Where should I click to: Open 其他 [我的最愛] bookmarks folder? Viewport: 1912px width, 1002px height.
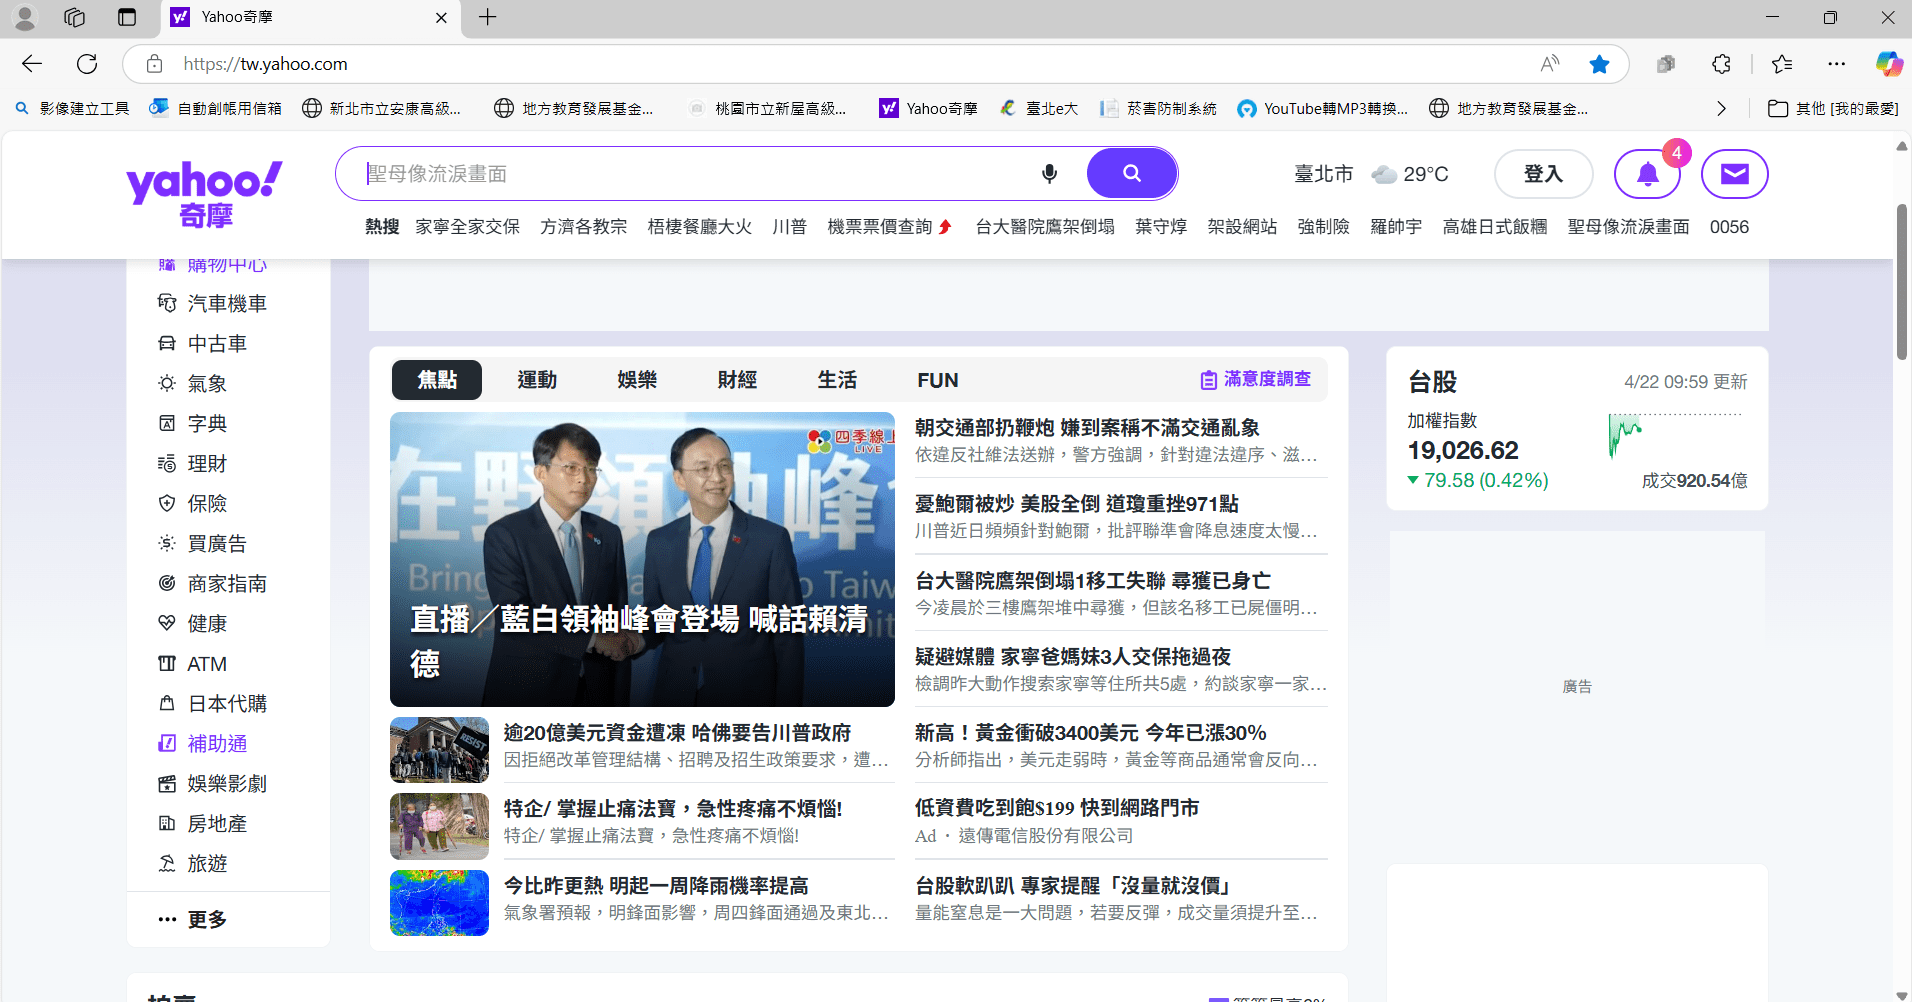click(x=1833, y=108)
